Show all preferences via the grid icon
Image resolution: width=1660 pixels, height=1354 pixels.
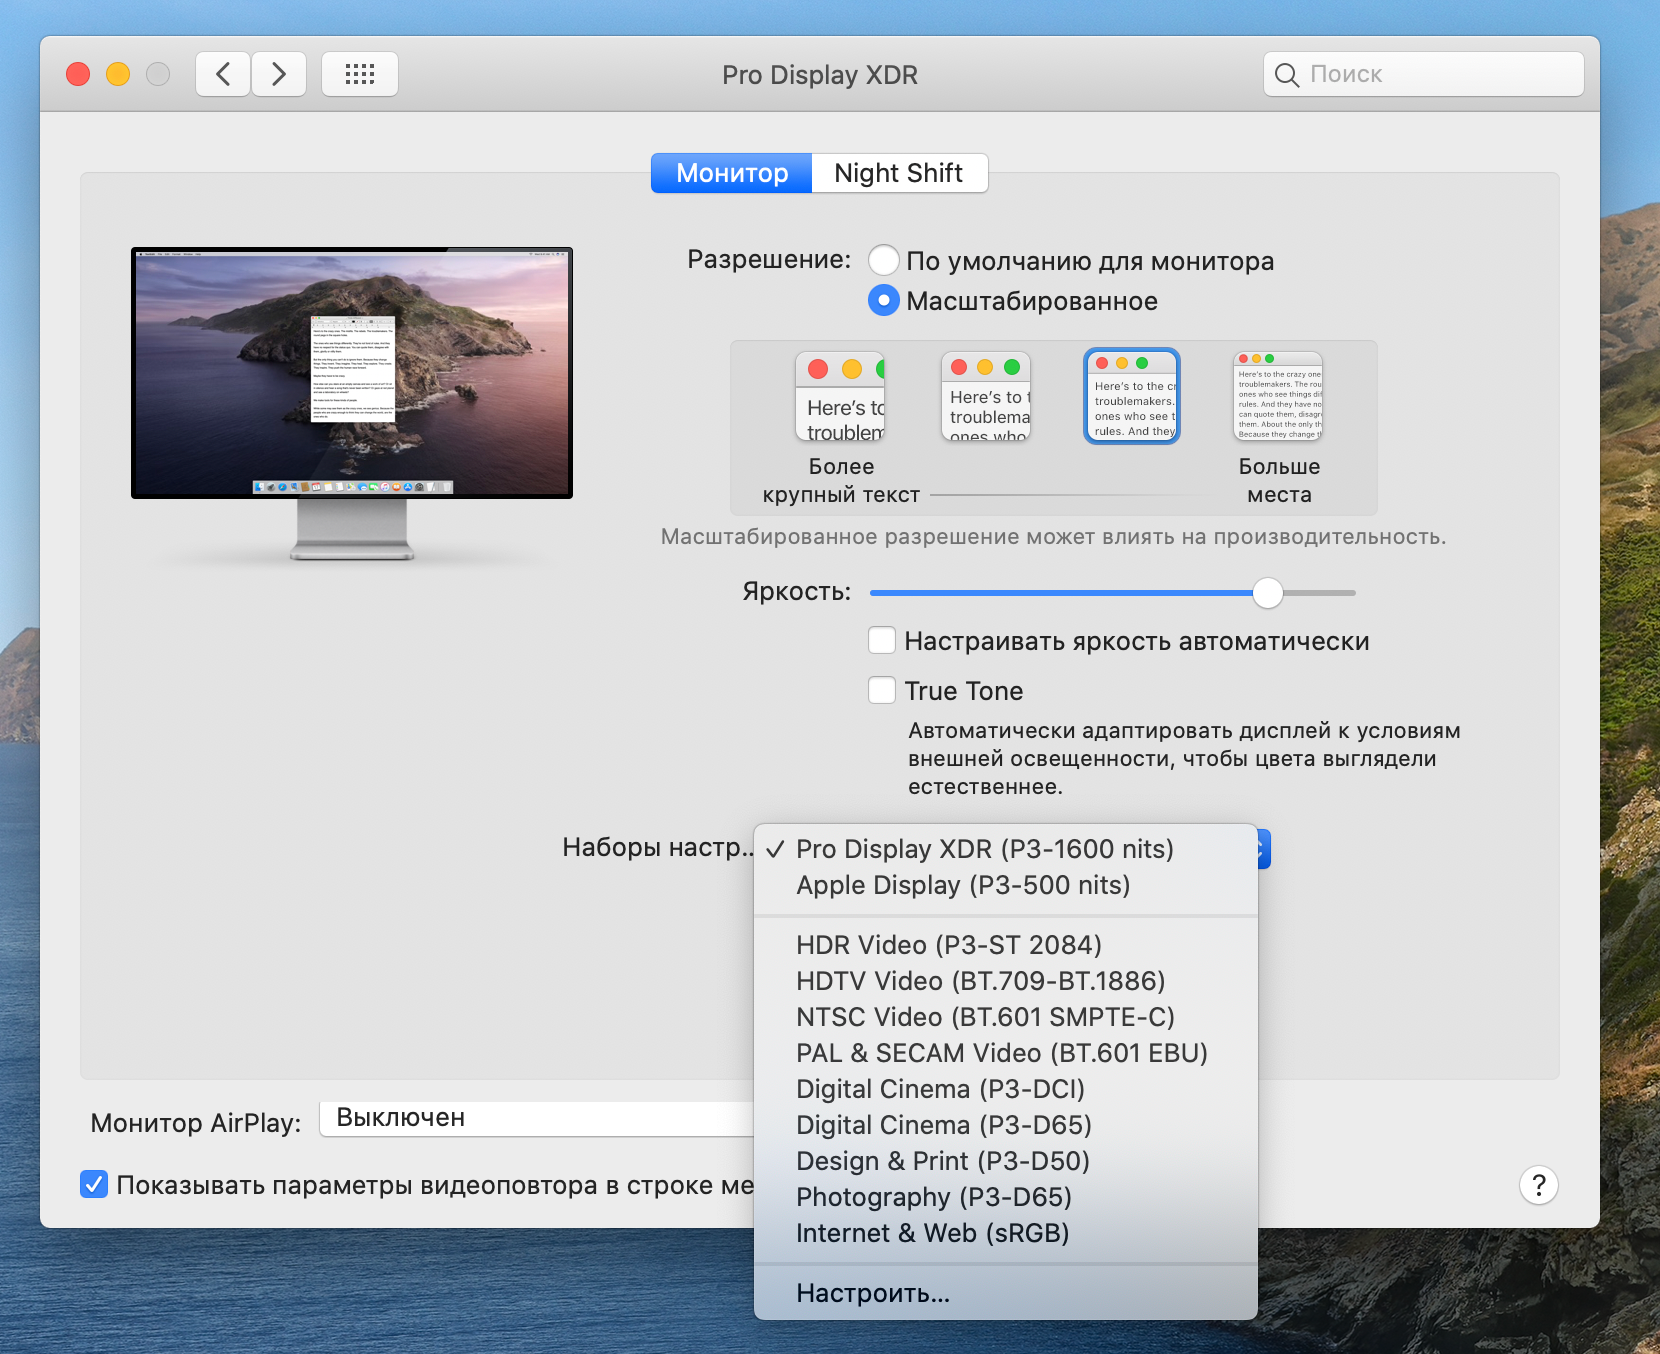(360, 74)
